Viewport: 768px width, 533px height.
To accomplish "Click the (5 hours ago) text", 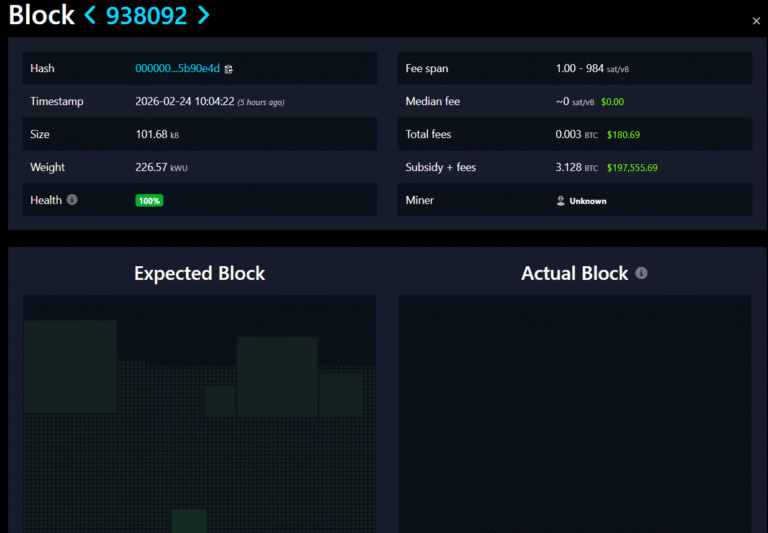I will (261, 102).
